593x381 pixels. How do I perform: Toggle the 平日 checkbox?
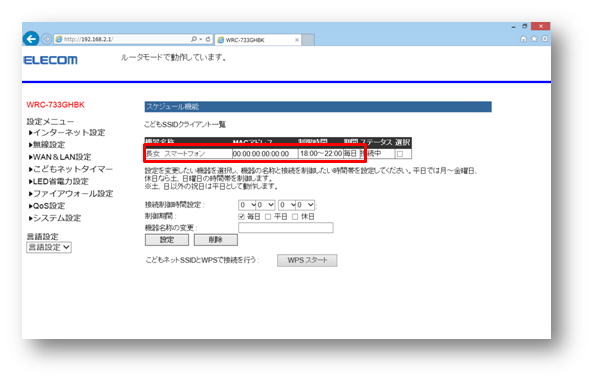[x=268, y=217]
